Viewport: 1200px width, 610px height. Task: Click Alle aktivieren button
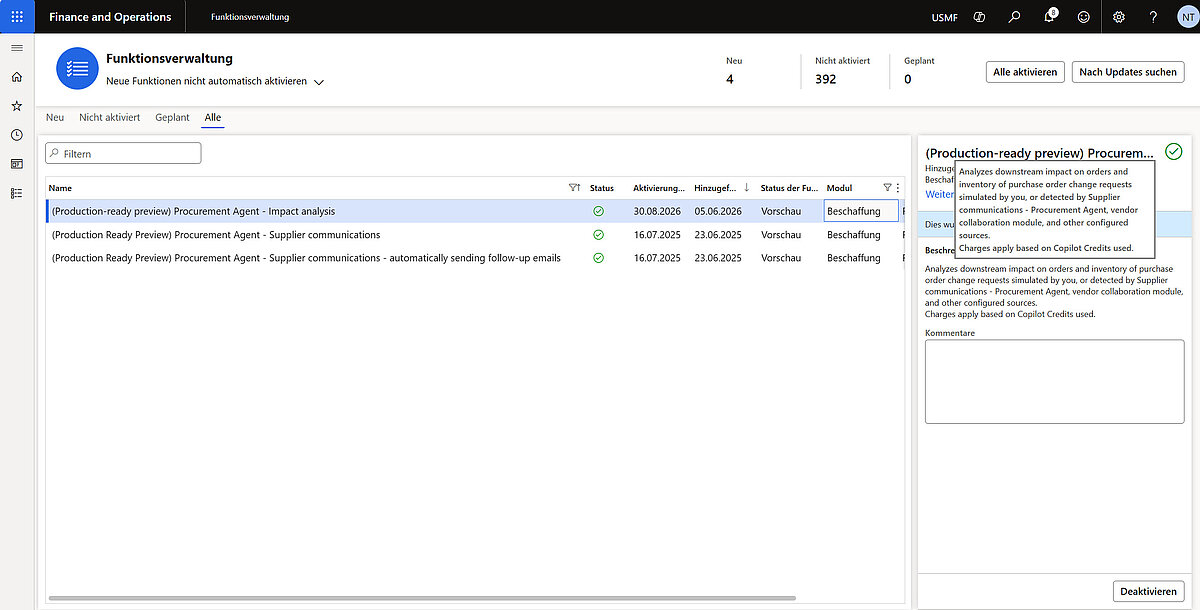click(x=1025, y=72)
